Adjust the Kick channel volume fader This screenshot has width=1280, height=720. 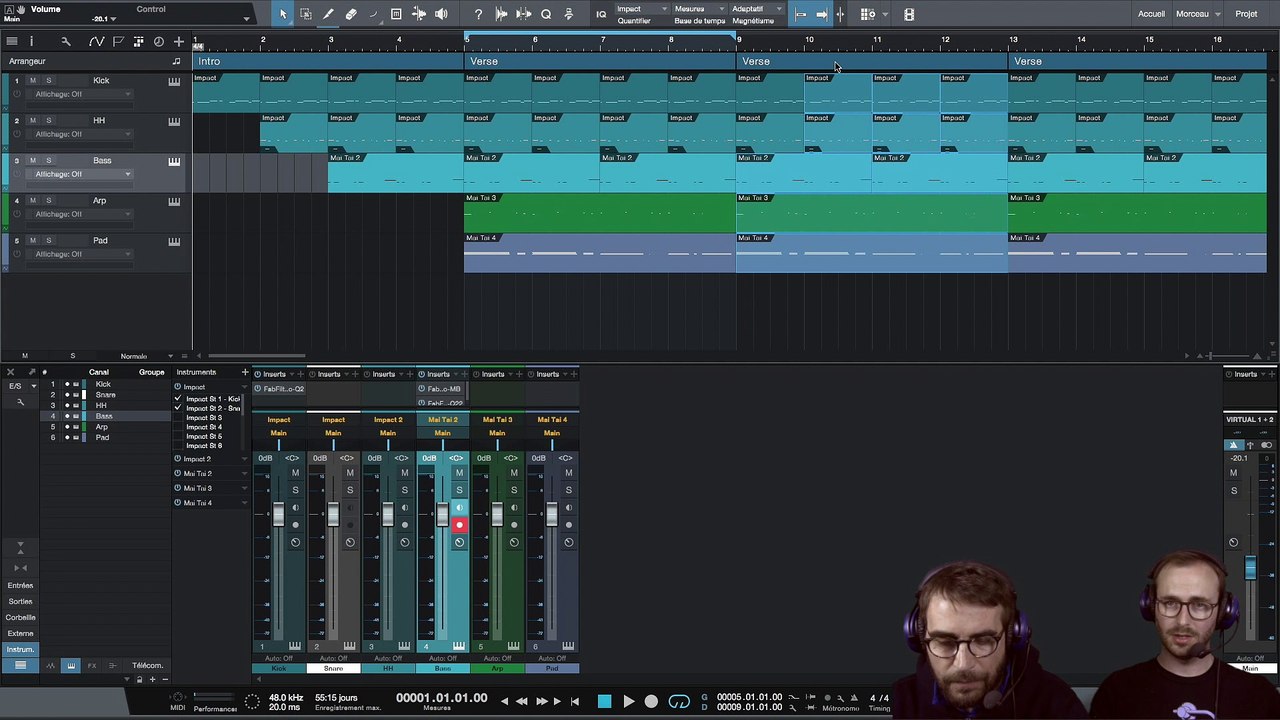pyautogui.click(x=278, y=513)
